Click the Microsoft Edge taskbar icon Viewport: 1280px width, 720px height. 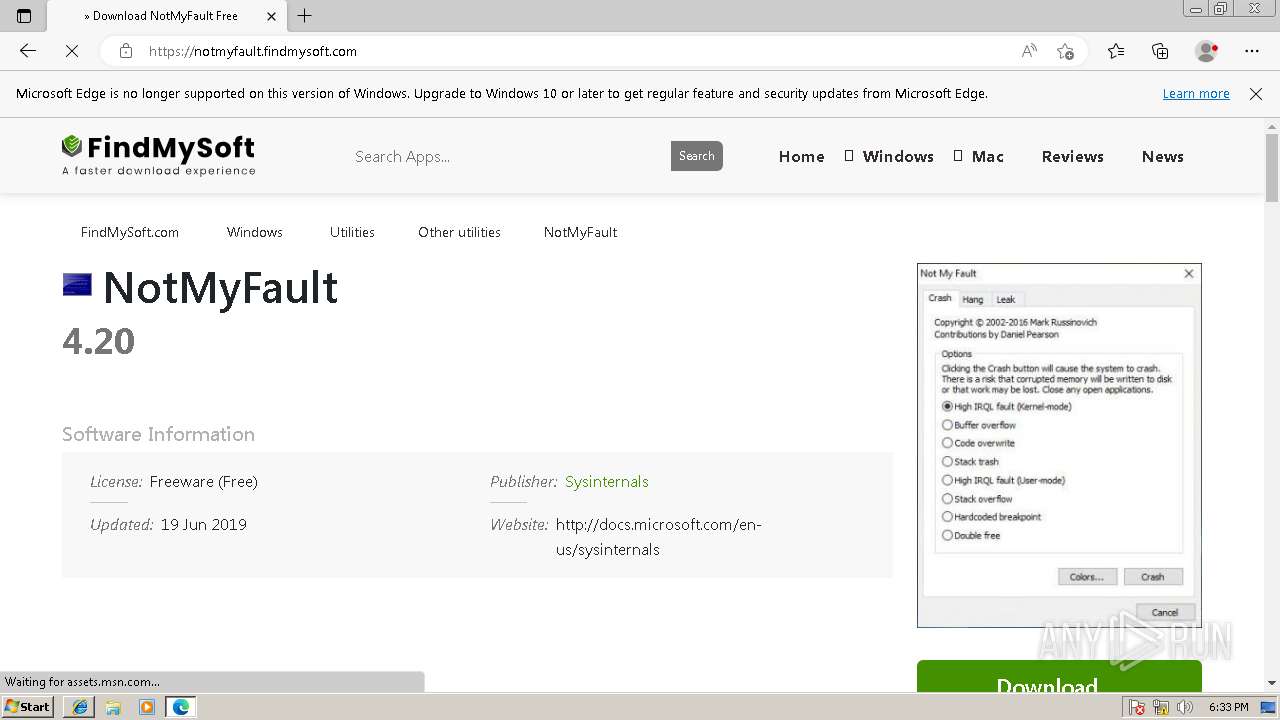[x=181, y=707]
